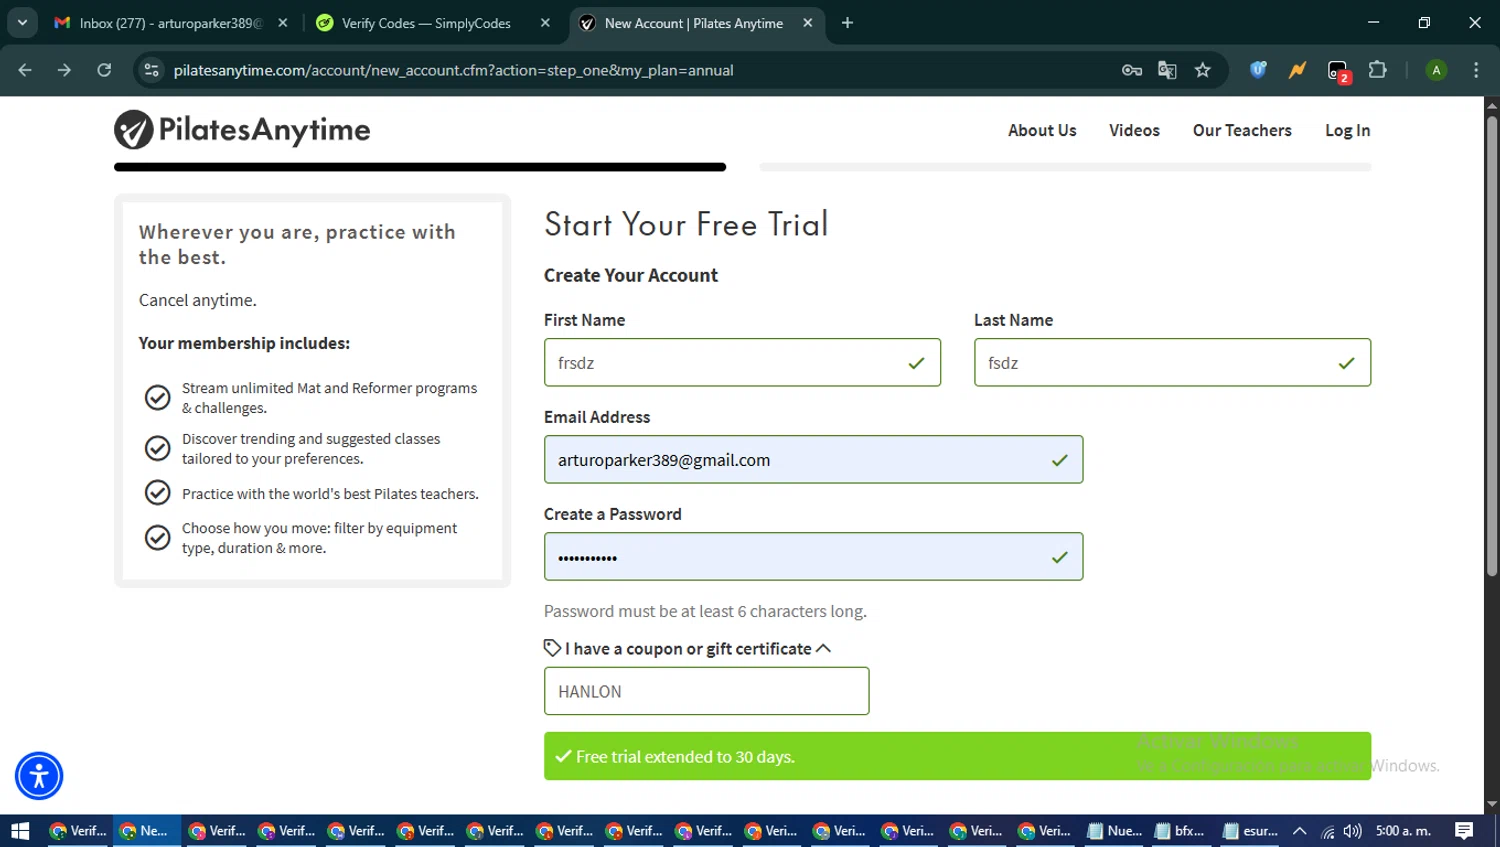Screen dimensions: 1500x847
Task: Click the taskbar clock 5:00 a. m.
Action: [1403, 831]
